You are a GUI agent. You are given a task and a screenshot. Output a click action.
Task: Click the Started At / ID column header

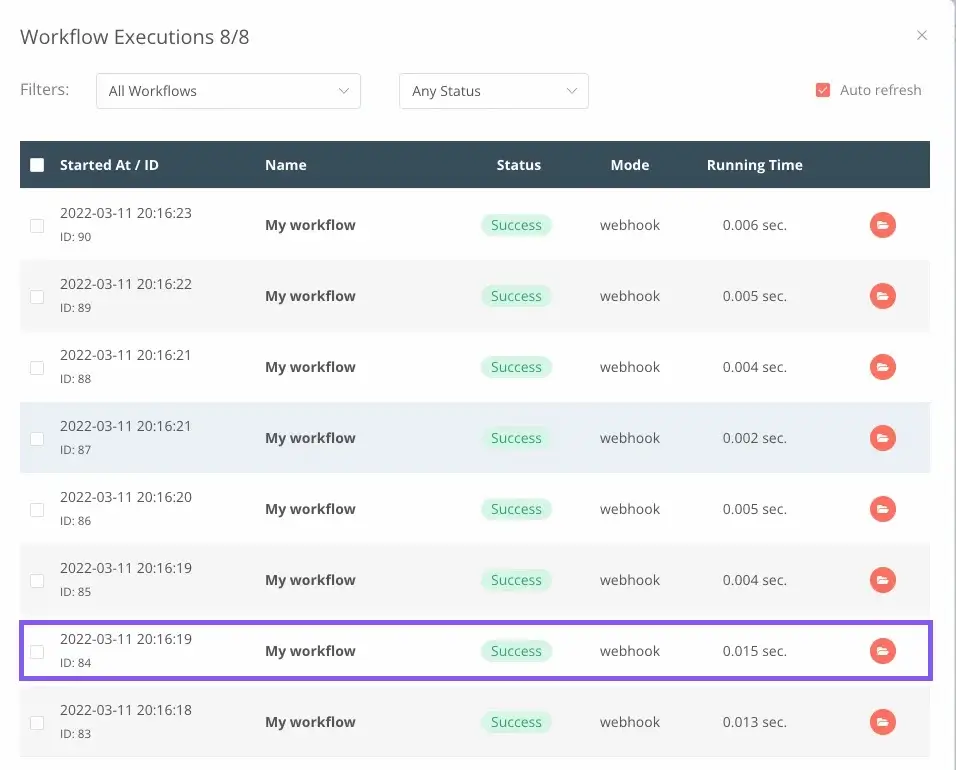coord(109,165)
